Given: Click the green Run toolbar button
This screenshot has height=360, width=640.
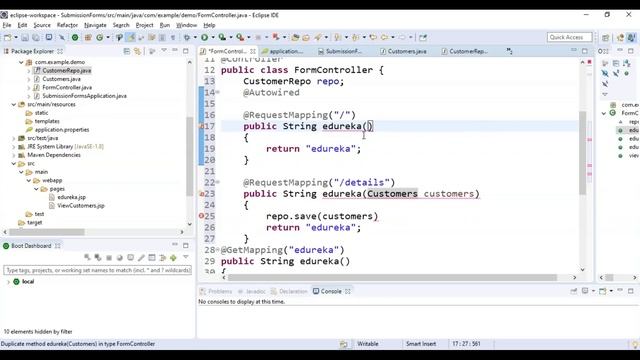Looking at the screenshot, I should pyautogui.click(x=204, y=38).
